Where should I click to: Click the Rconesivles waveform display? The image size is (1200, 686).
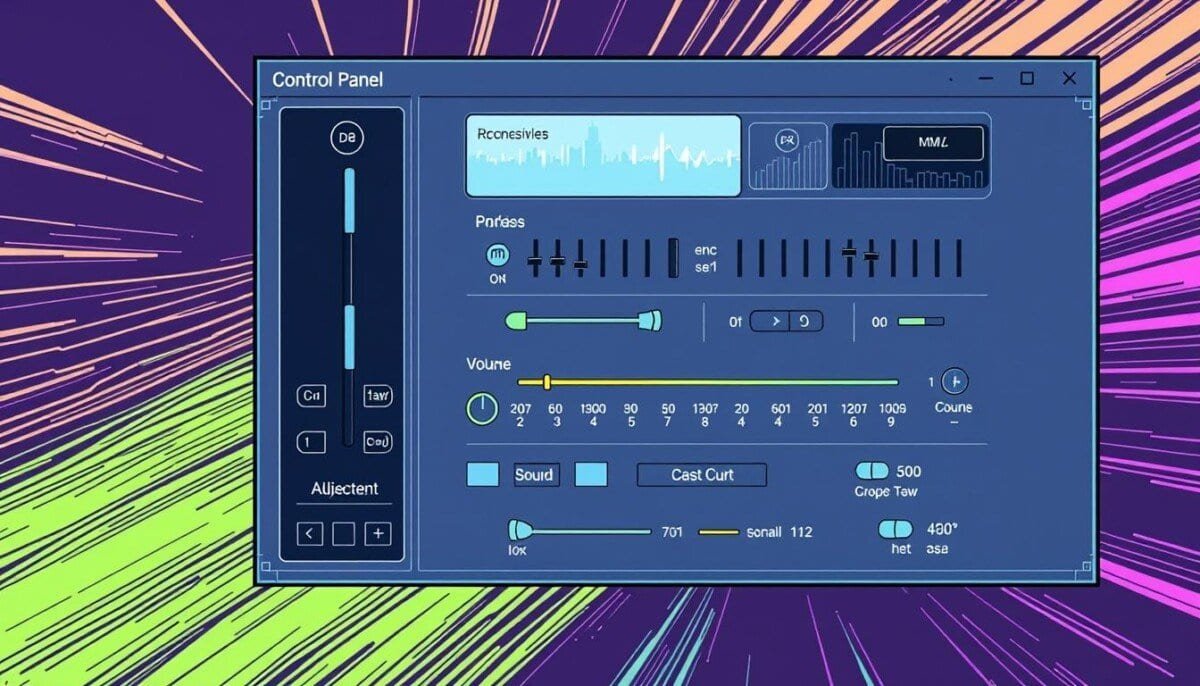(x=603, y=155)
